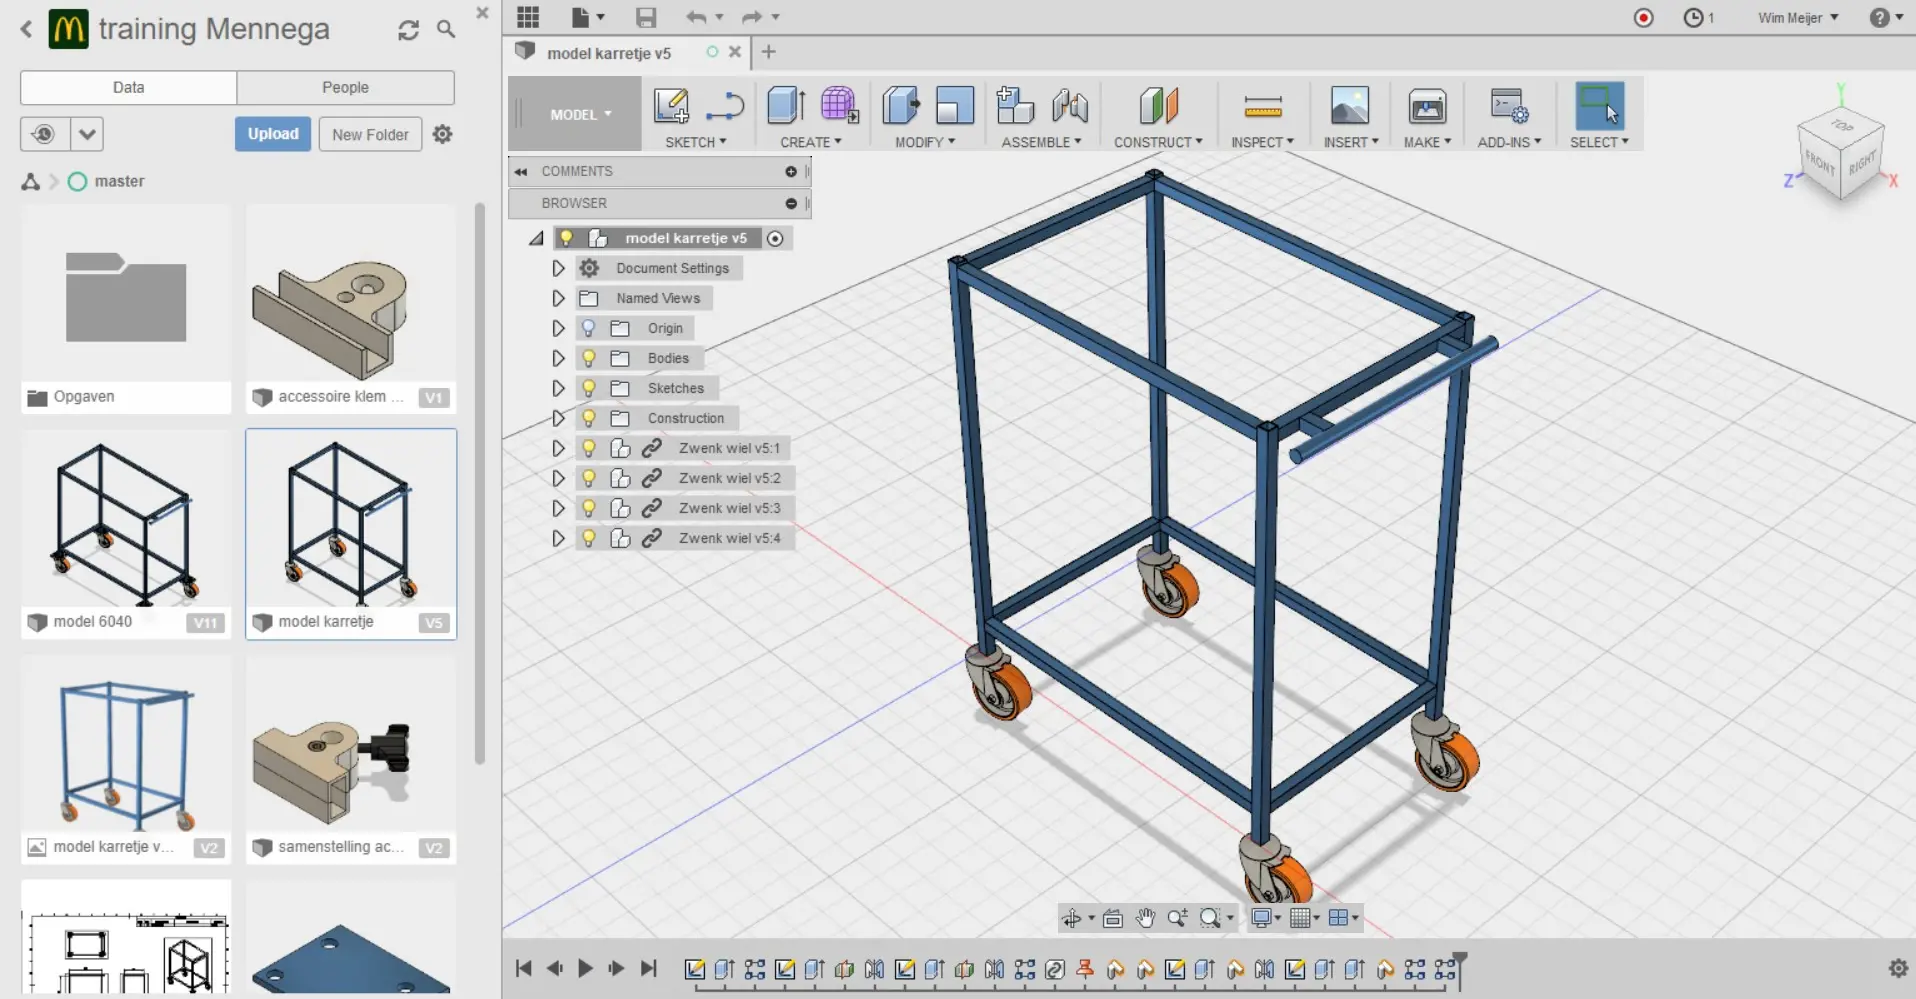
Task: Expand the Document Settings node
Action: tap(558, 268)
